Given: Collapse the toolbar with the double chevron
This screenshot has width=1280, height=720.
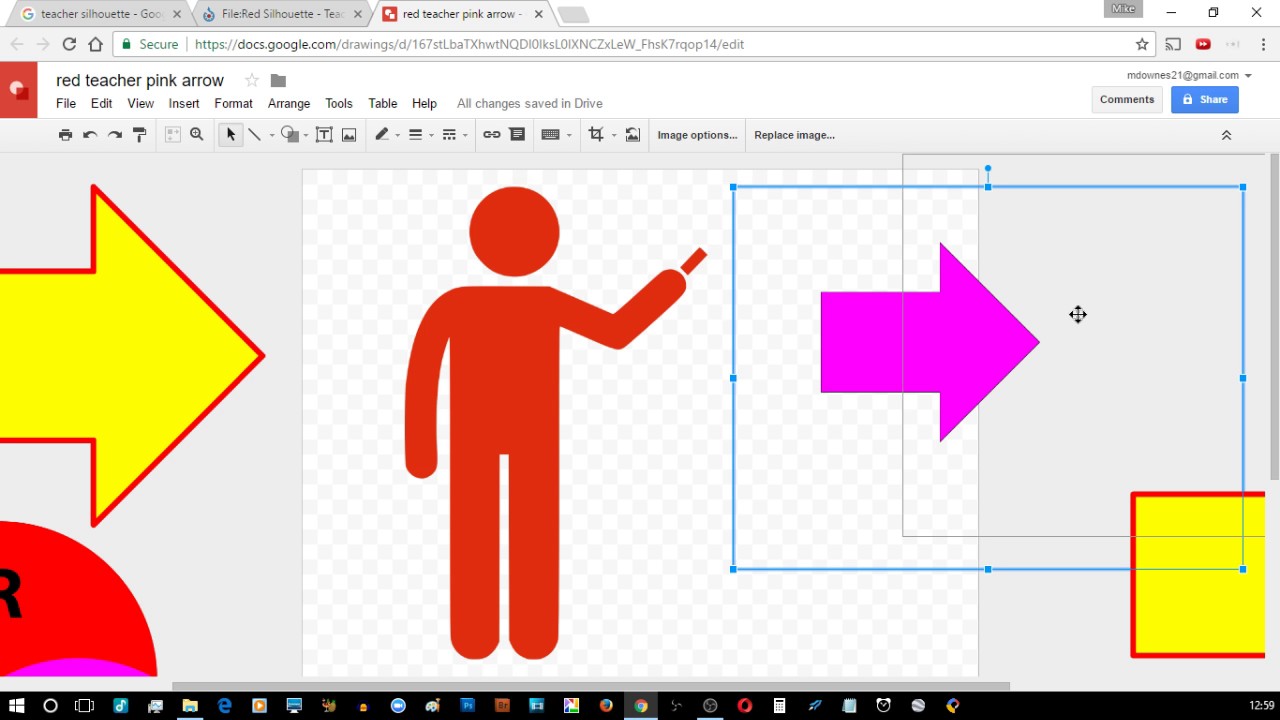Looking at the screenshot, I should 1226,134.
